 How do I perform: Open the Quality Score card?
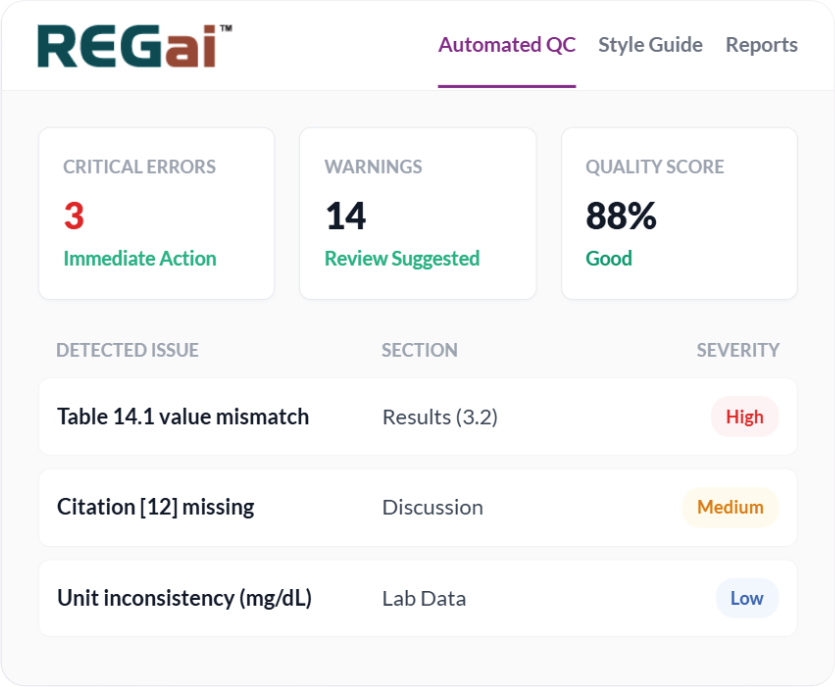click(679, 212)
